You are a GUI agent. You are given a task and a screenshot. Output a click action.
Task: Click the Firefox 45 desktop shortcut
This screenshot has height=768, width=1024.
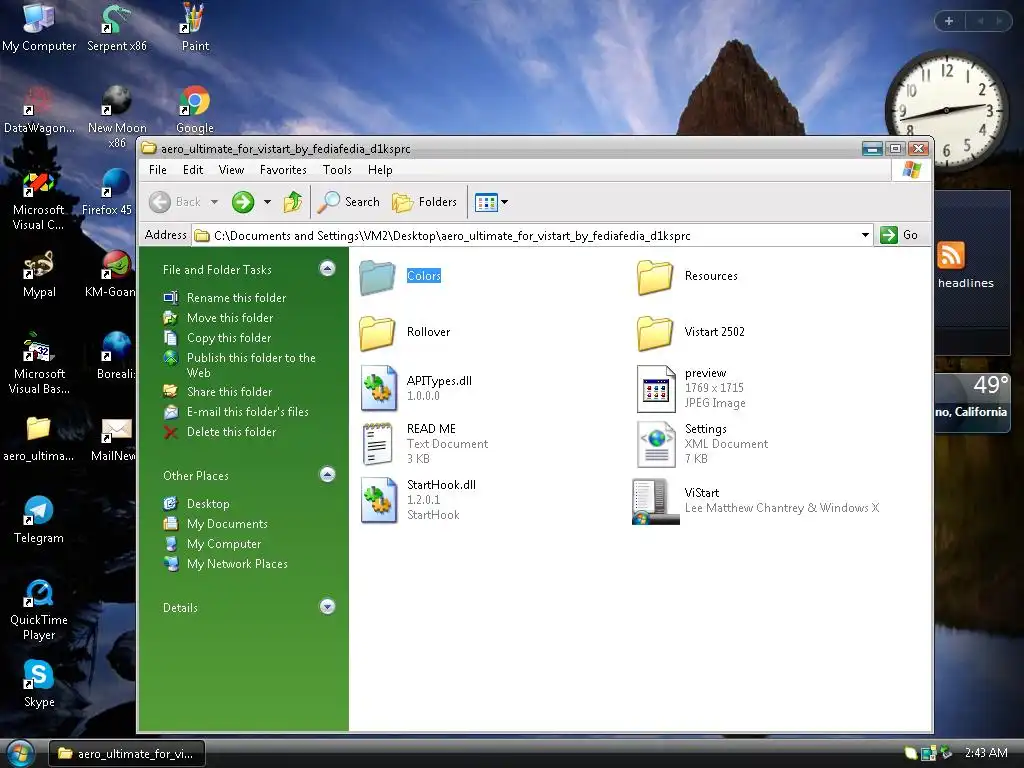[x=108, y=192]
